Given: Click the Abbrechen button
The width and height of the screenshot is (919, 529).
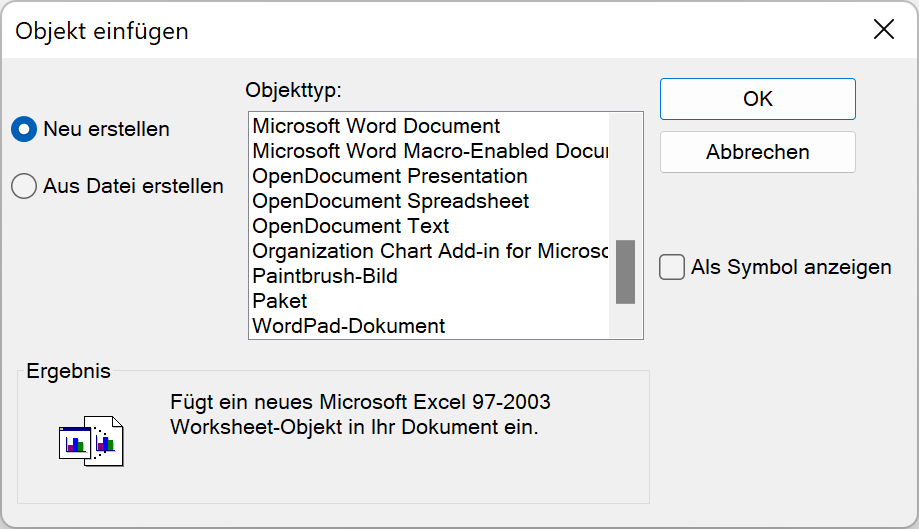Looking at the screenshot, I should 757,152.
